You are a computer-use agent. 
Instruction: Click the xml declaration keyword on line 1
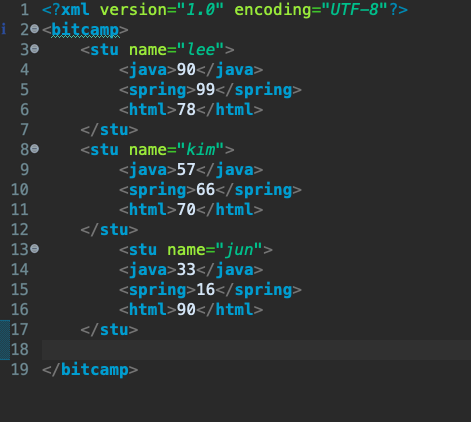click(x=75, y=10)
